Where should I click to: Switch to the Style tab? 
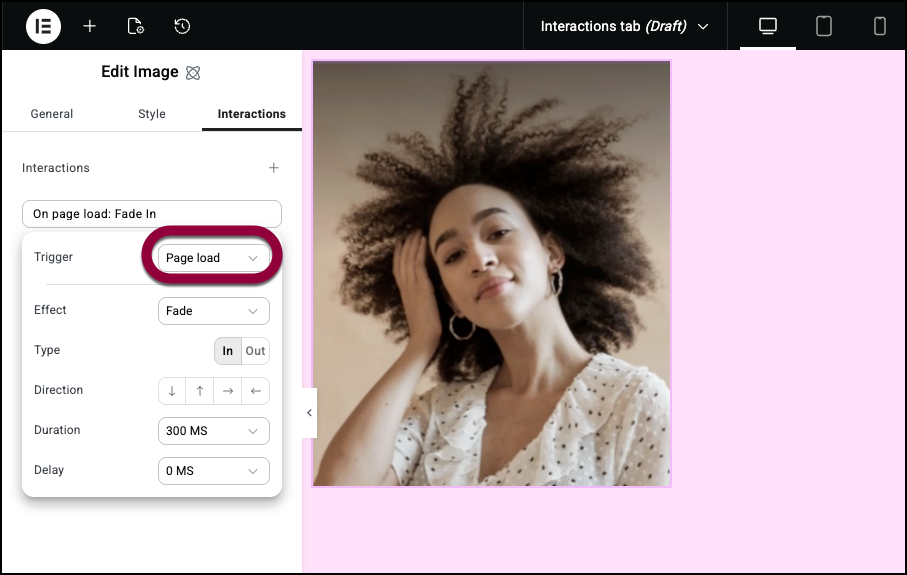pos(152,114)
